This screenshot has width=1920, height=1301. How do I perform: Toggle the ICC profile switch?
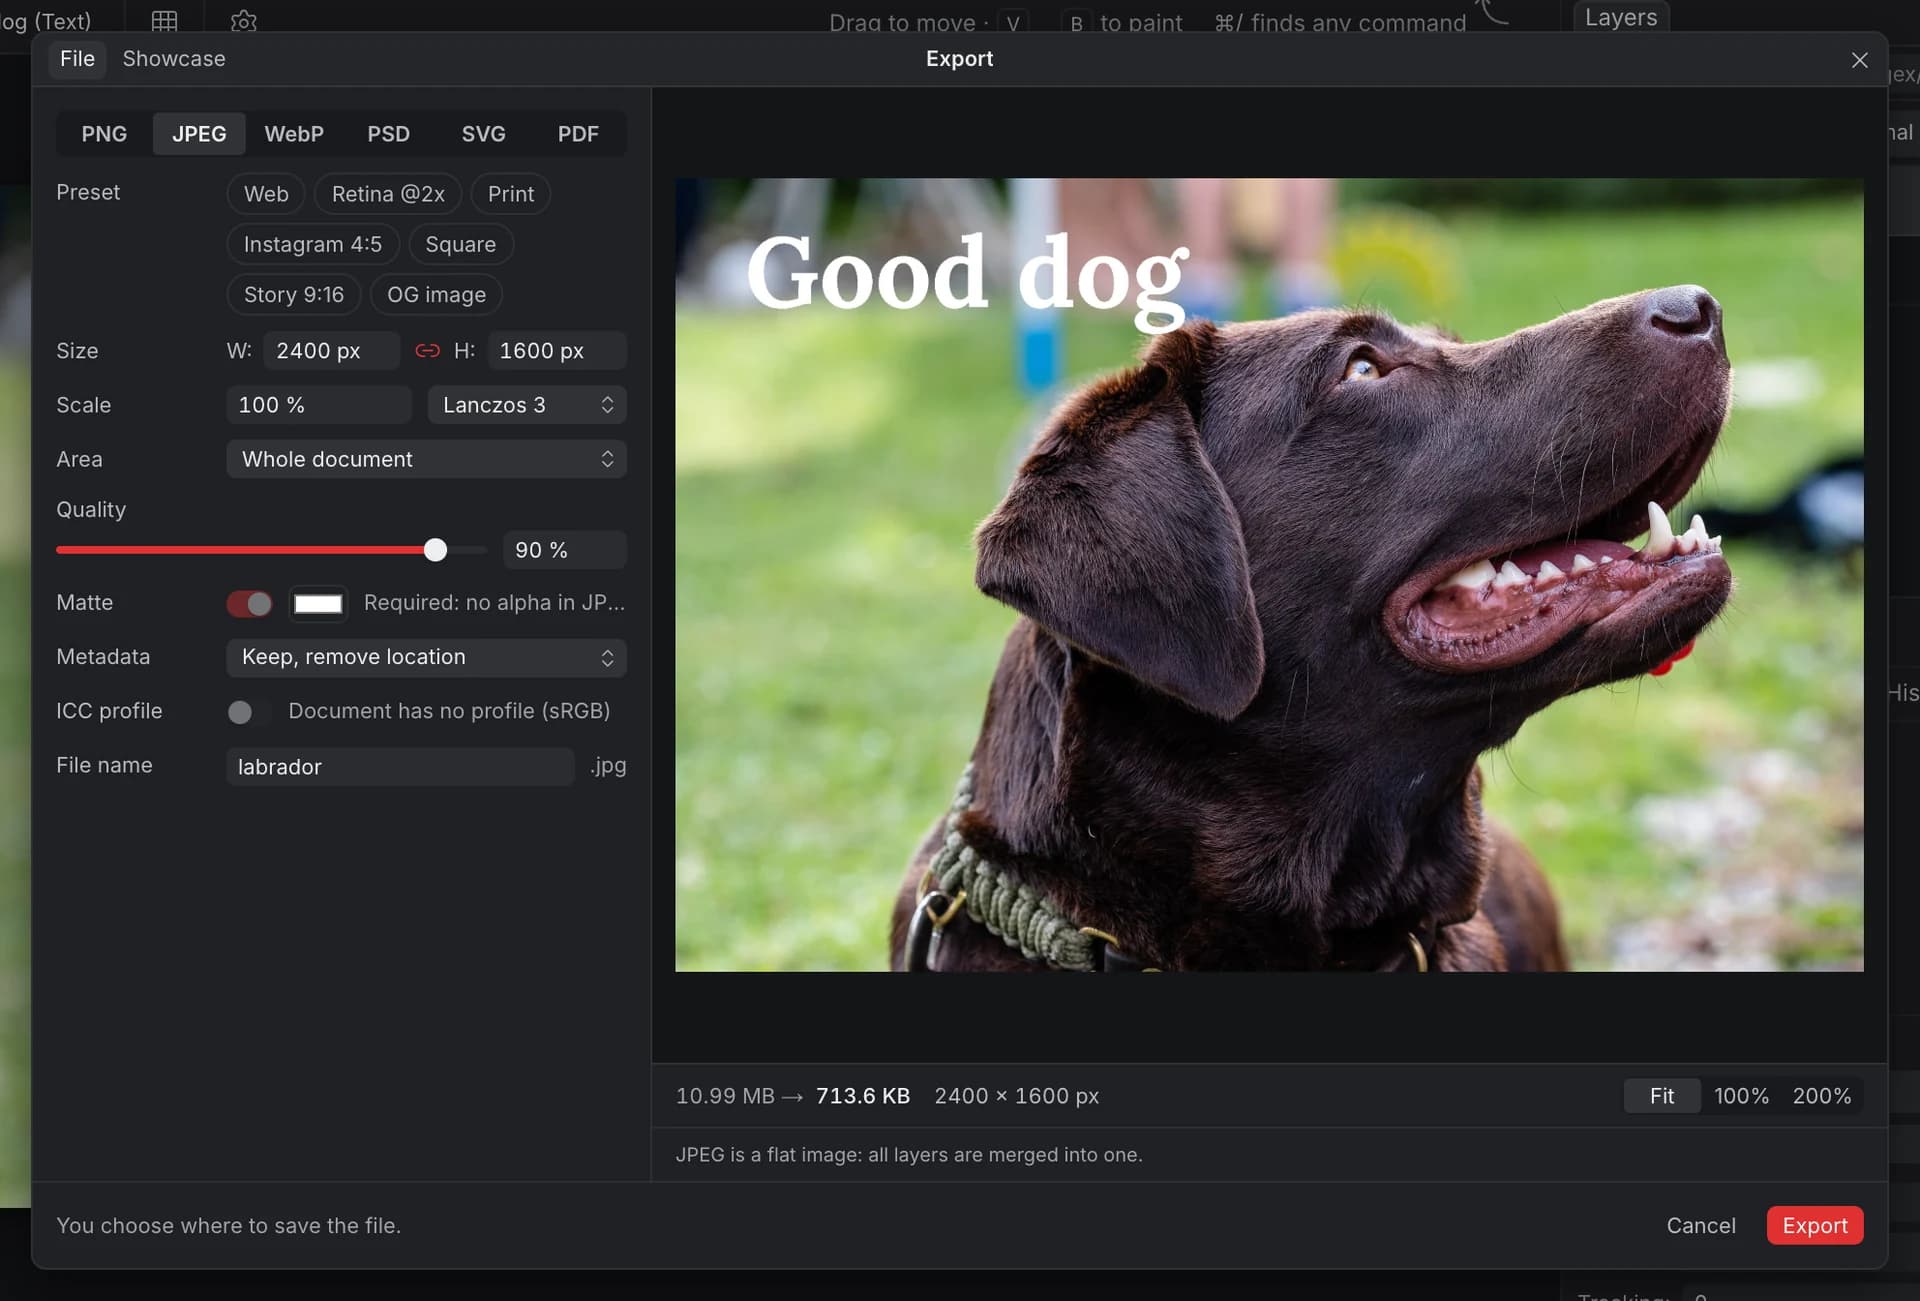click(x=249, y=711)
